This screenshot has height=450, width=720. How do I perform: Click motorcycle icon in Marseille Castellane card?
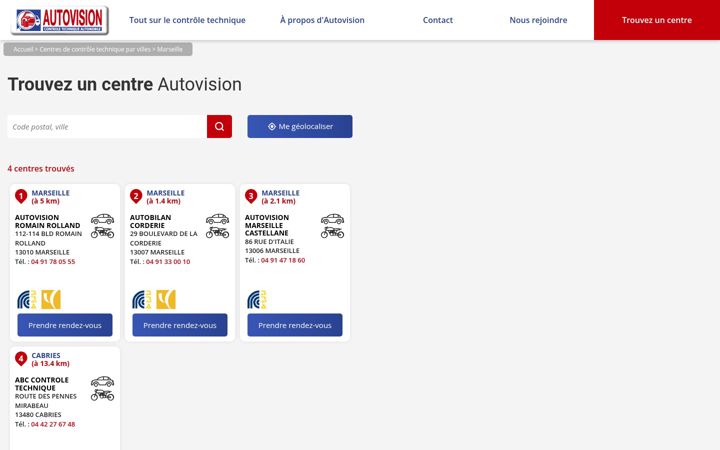(x=332, y=232)
